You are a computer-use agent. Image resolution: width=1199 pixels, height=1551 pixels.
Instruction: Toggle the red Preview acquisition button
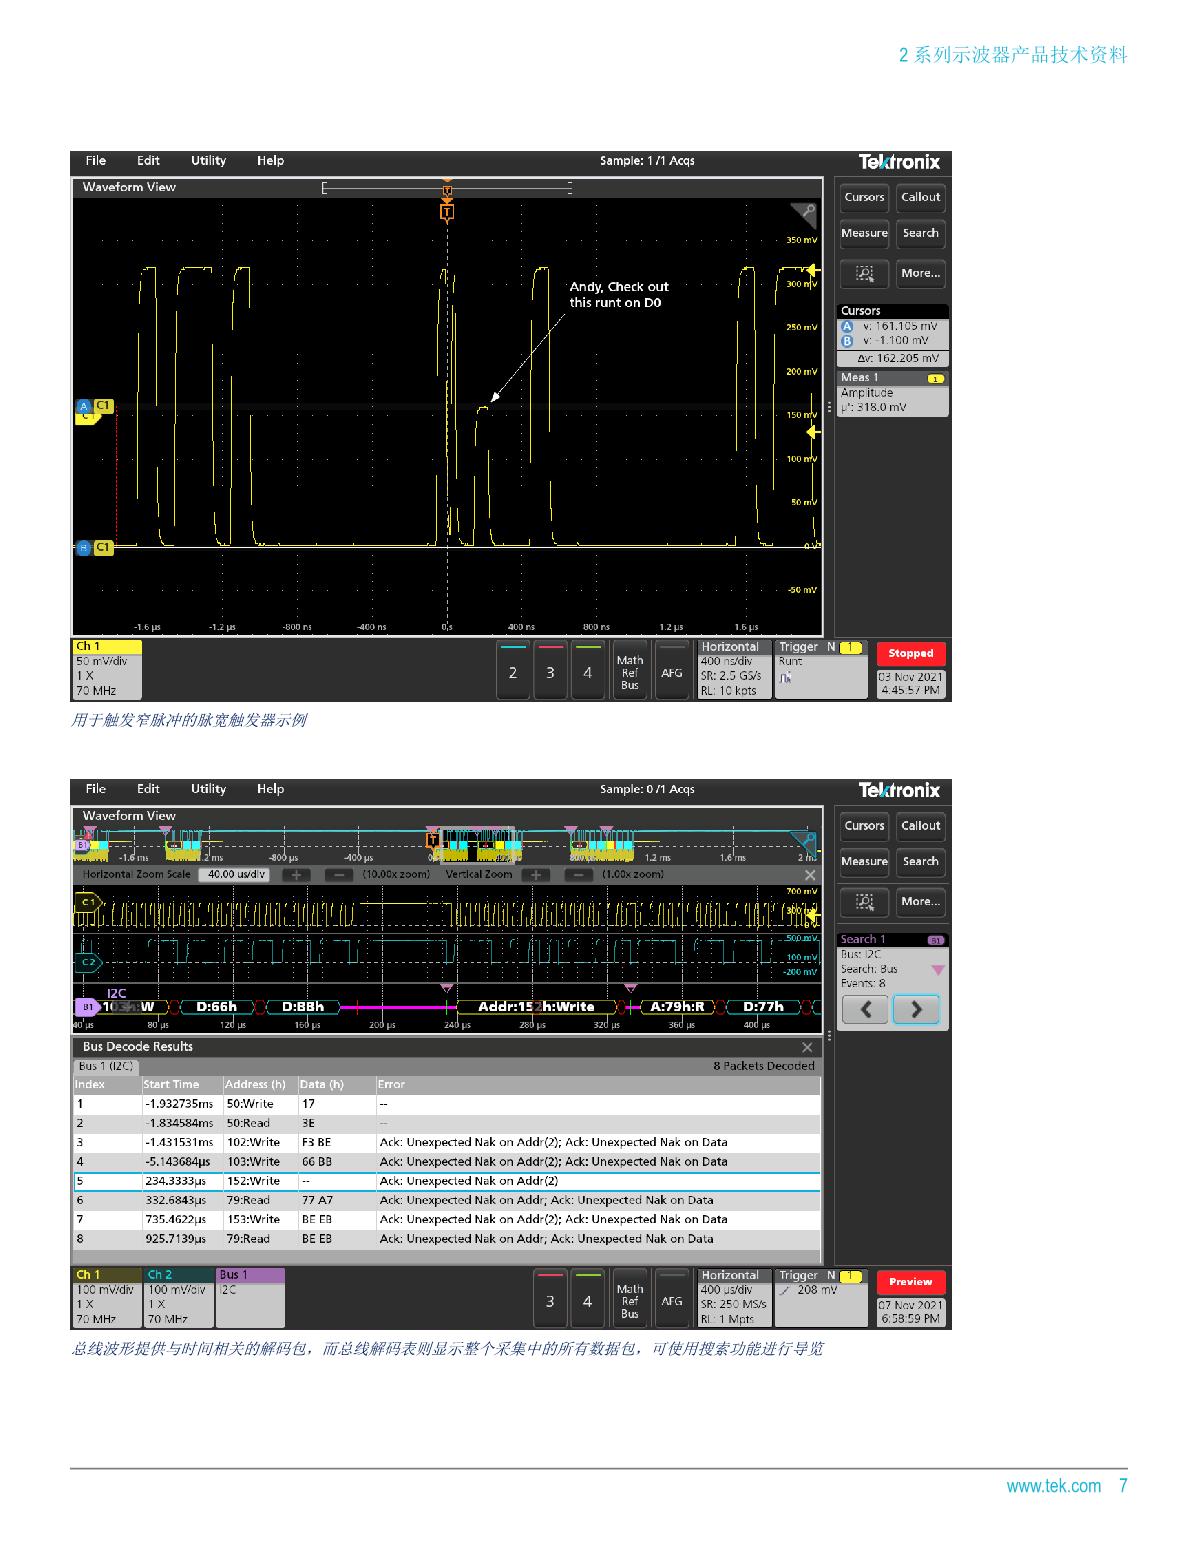910,1282
